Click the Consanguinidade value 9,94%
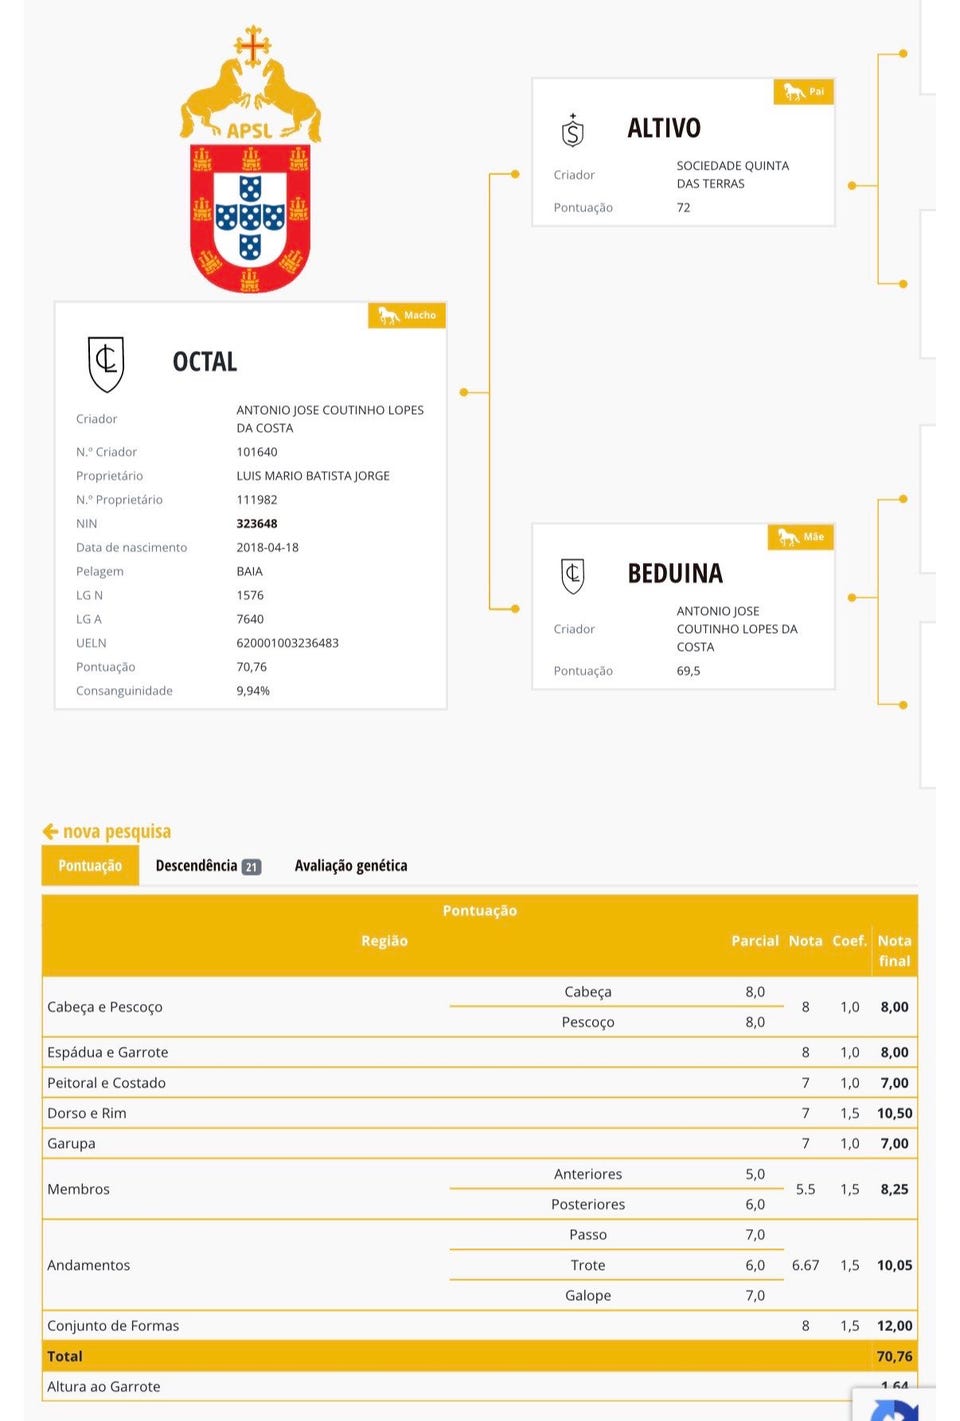960x1421 pixels. 253,691
